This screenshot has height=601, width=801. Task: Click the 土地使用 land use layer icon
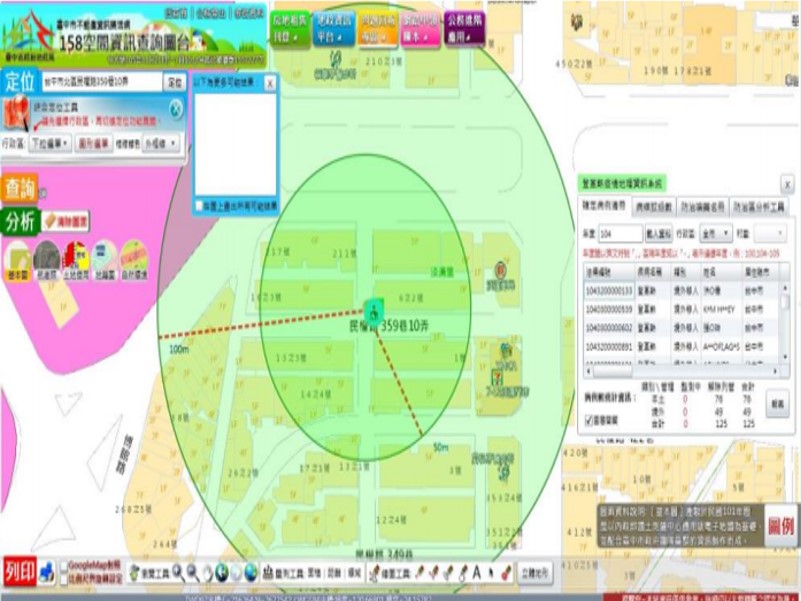75,259
